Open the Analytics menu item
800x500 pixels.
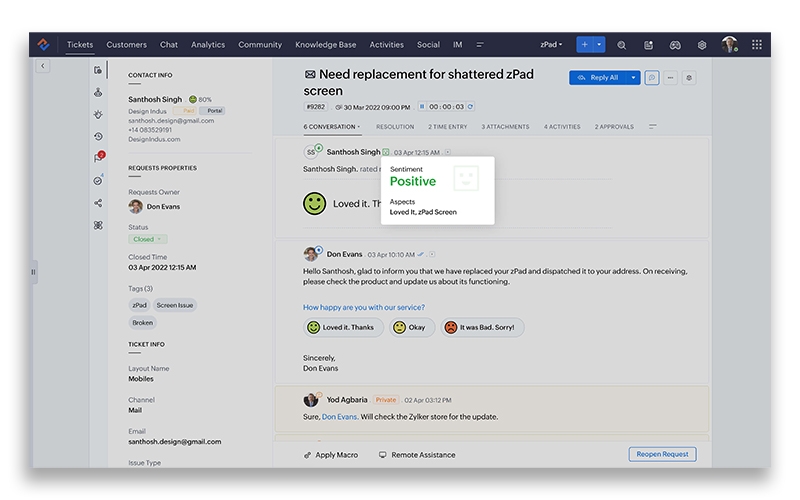tap(208, 45)
